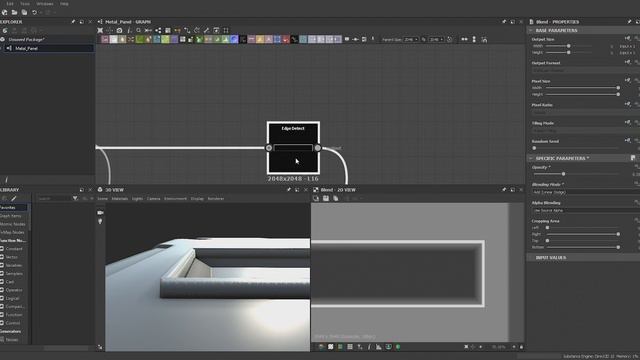Click the first icon of the graph toolbar
640x360 pixels.
pyautogui.click(x=100, y=30)
